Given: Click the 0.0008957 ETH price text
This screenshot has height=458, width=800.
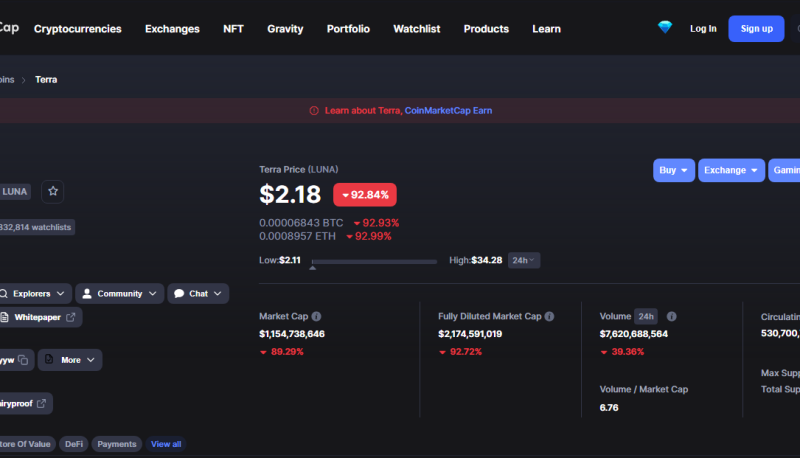Looking at the screenshot, I should (297, 236).
